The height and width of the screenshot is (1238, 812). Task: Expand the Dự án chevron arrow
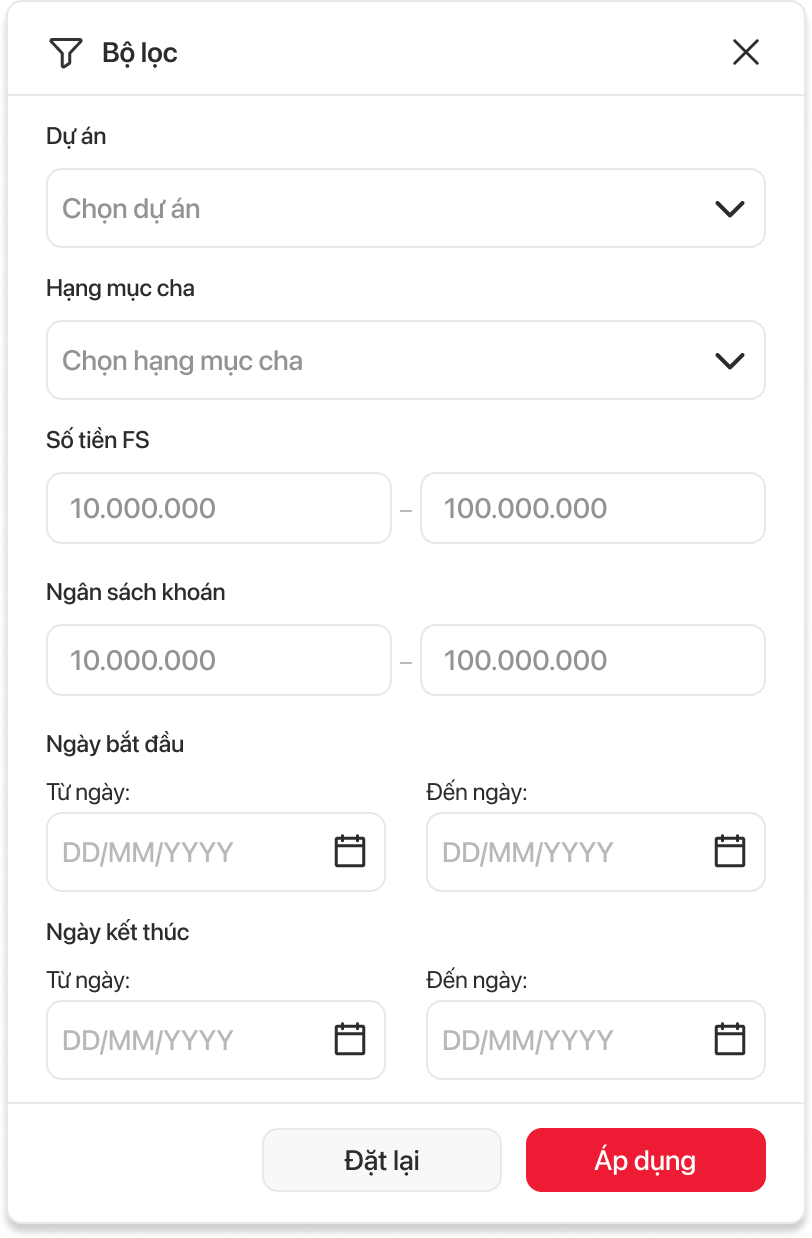click(x=730, y=208)
